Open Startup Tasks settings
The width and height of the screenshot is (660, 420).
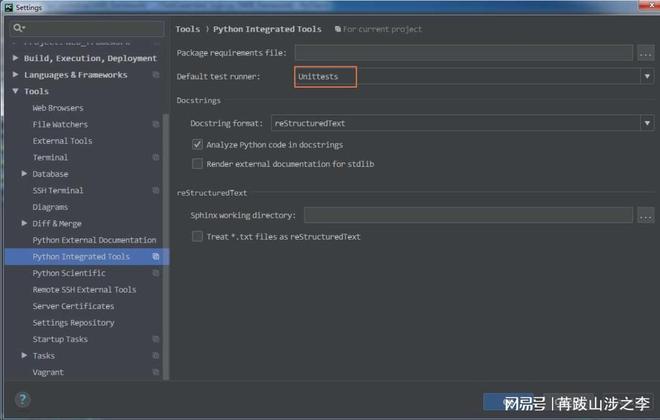point(60,339)
